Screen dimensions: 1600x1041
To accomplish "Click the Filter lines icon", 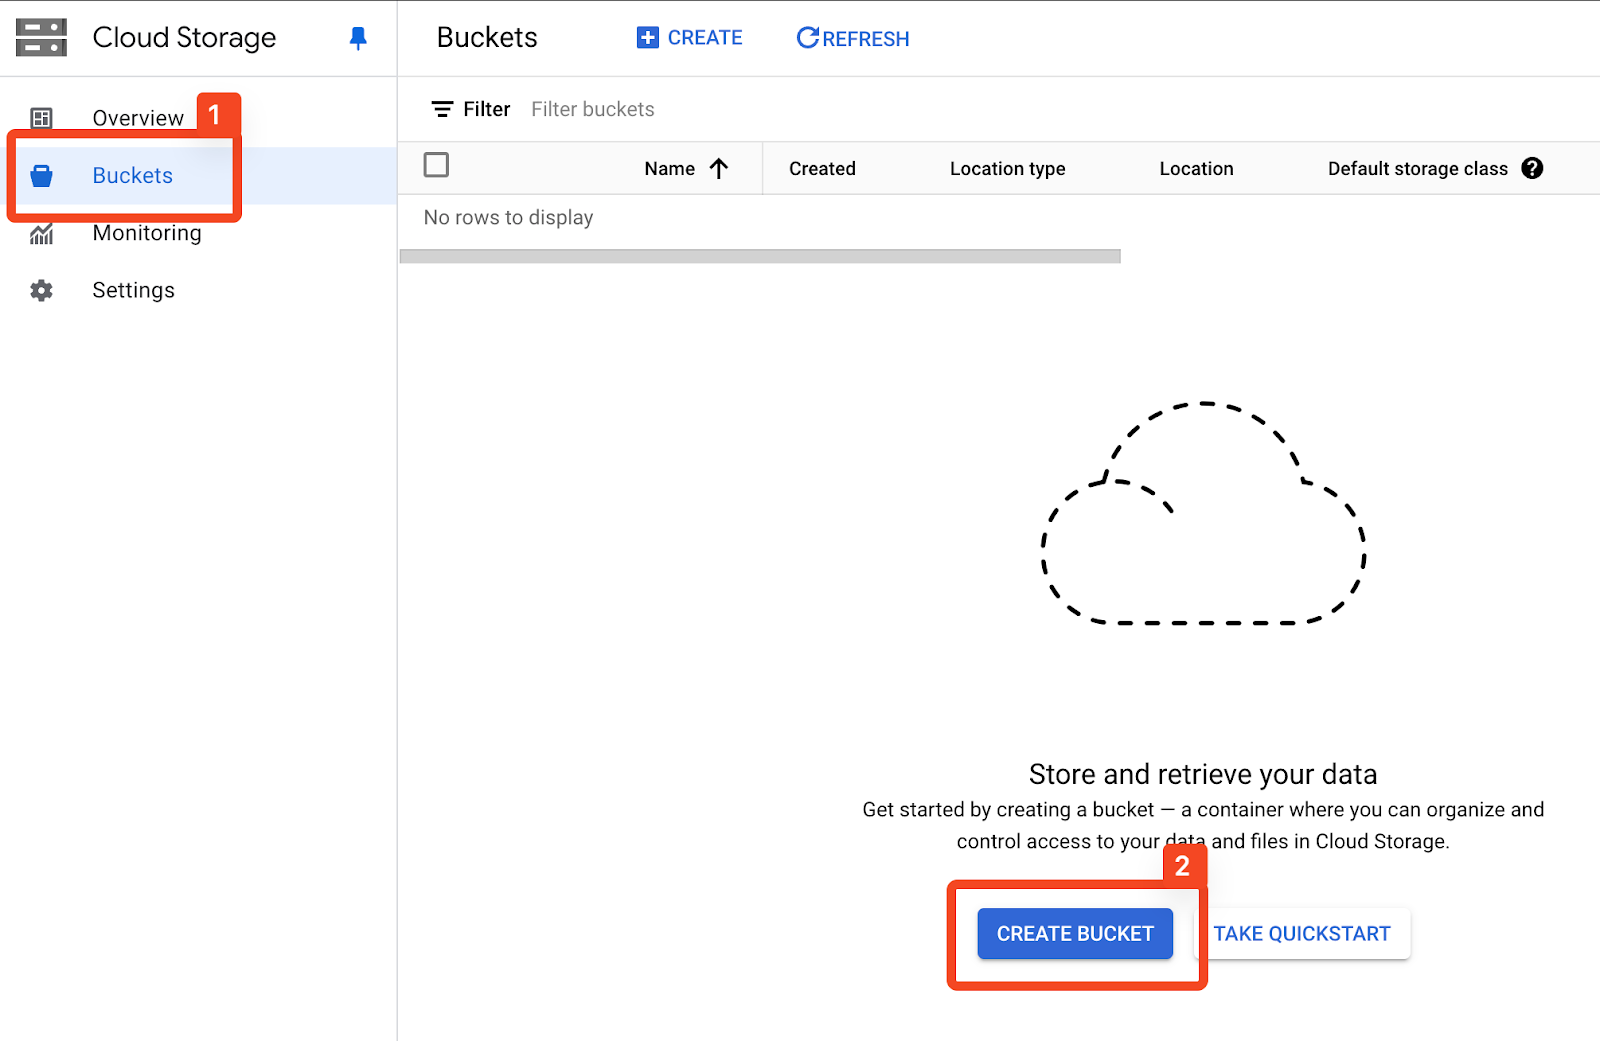I will (442, 109).
